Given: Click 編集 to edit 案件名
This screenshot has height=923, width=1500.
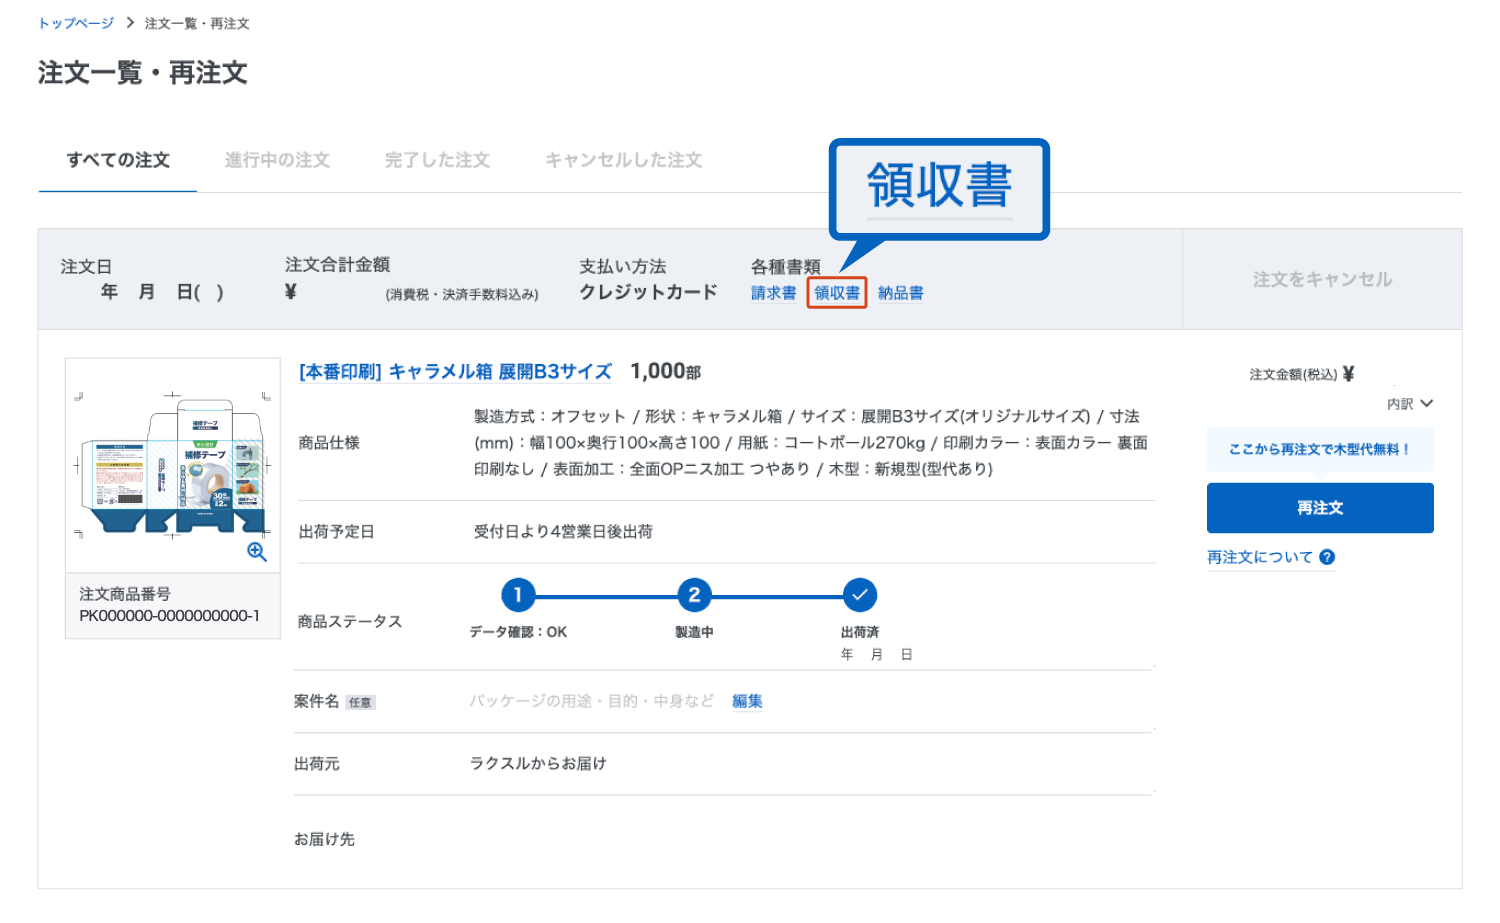Looking at the screenshot, I should (x=747, y=701).
